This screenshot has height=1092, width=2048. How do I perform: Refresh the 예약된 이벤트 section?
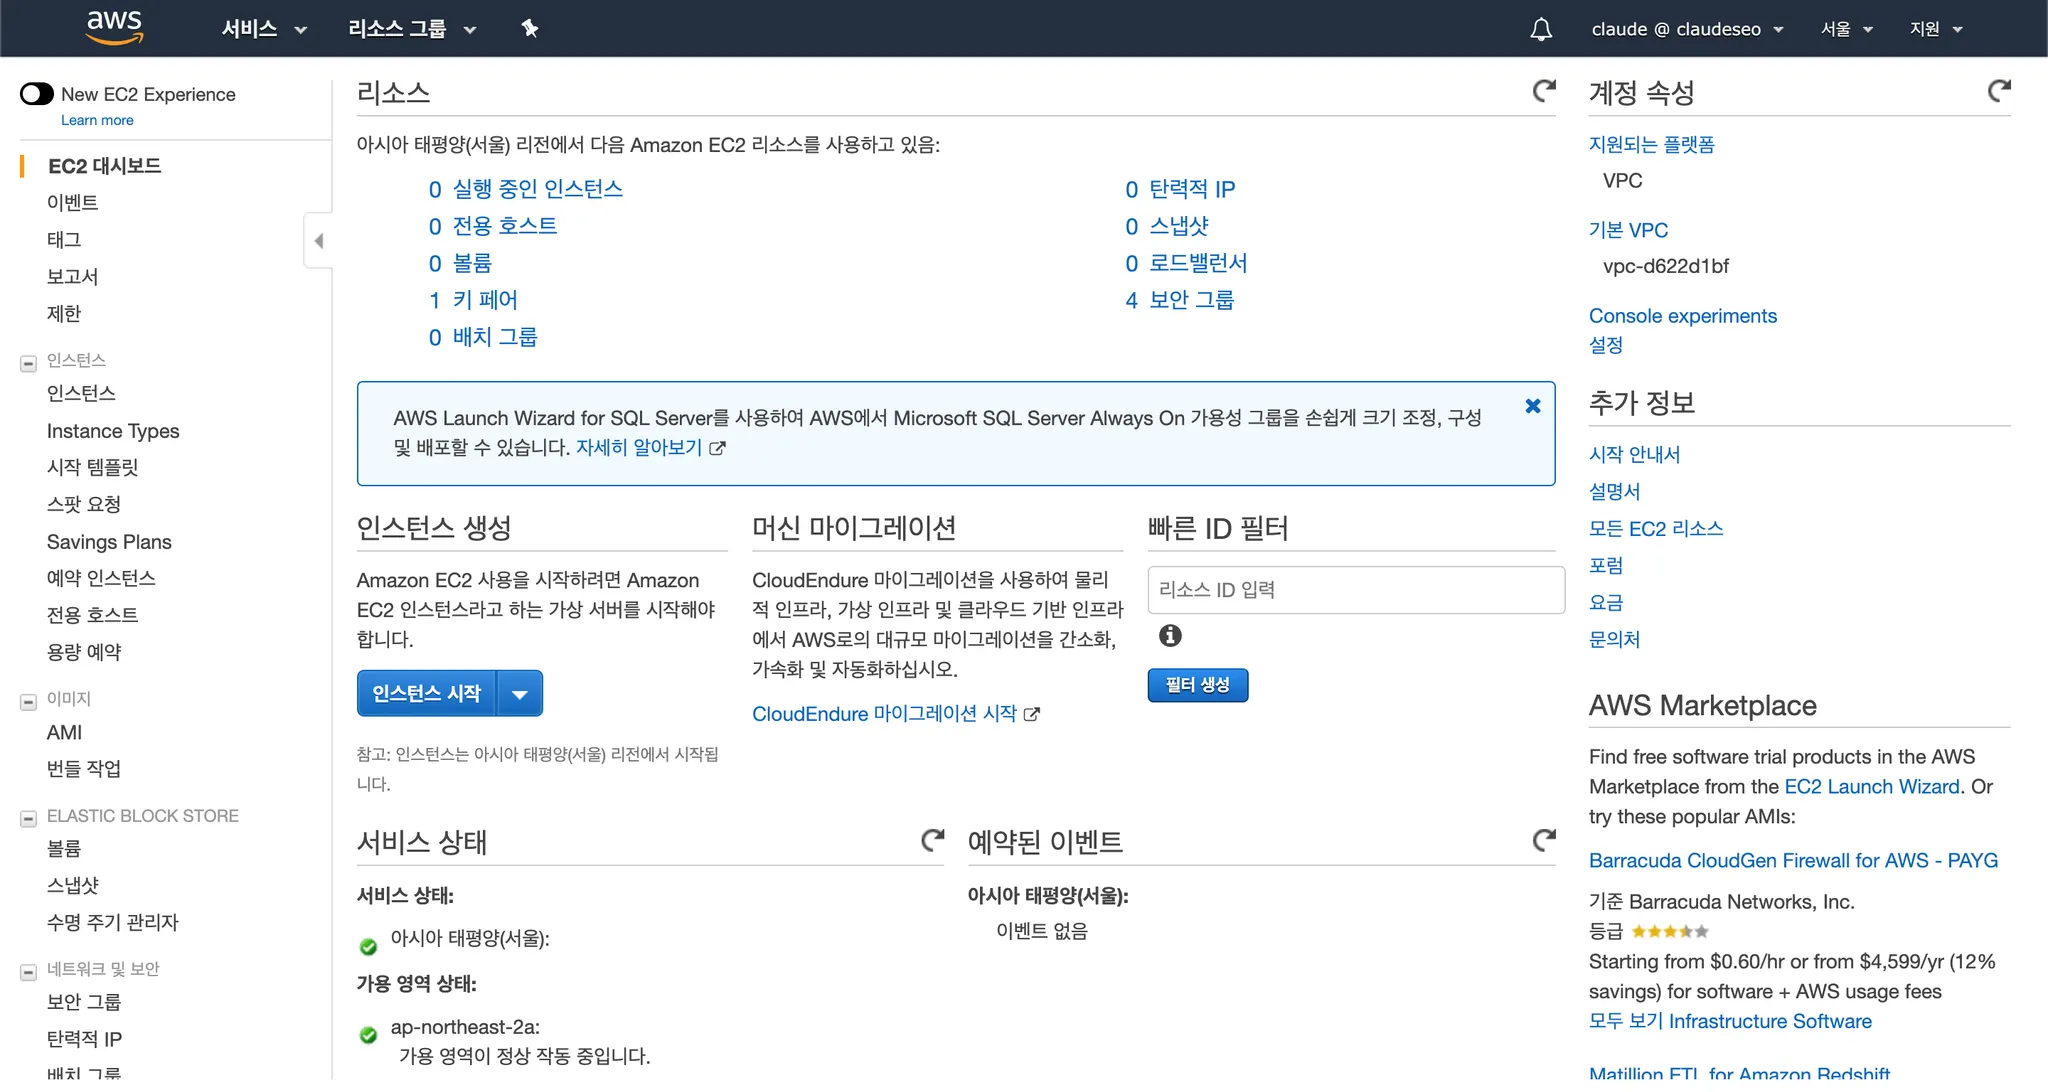click(1544, 840)
